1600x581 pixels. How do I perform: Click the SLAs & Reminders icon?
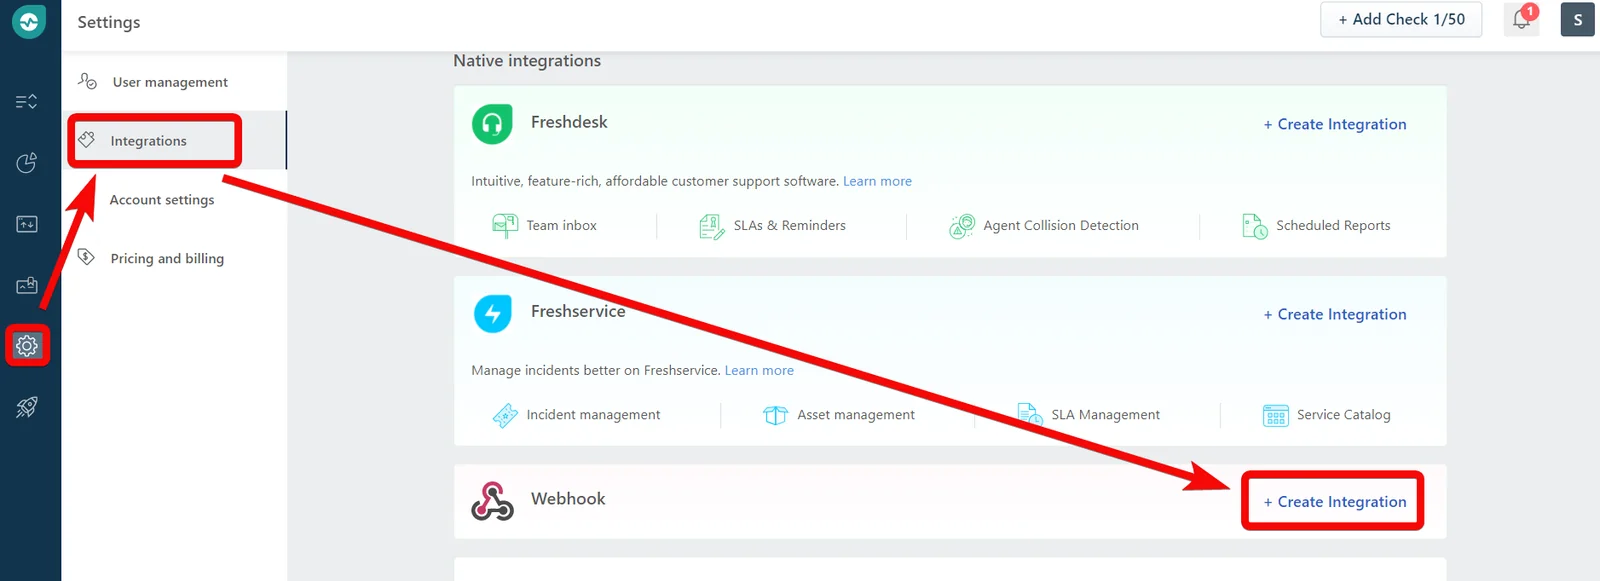click(712, 226)
